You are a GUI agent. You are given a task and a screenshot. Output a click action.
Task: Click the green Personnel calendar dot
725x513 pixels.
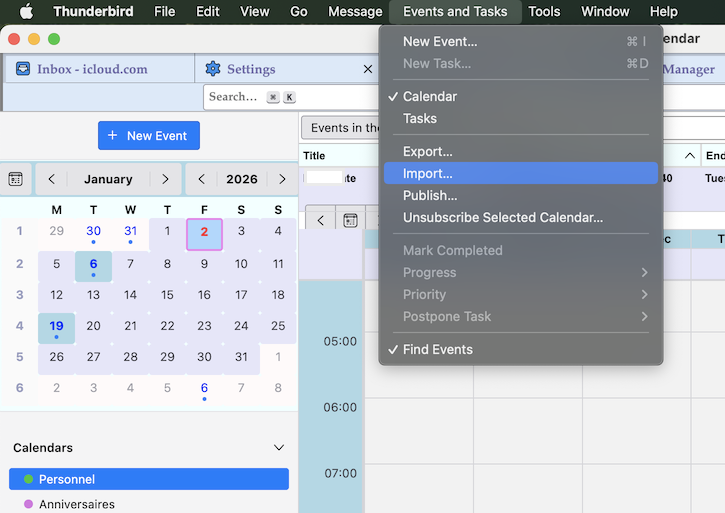pyautogui.click(x=28, y=479)
